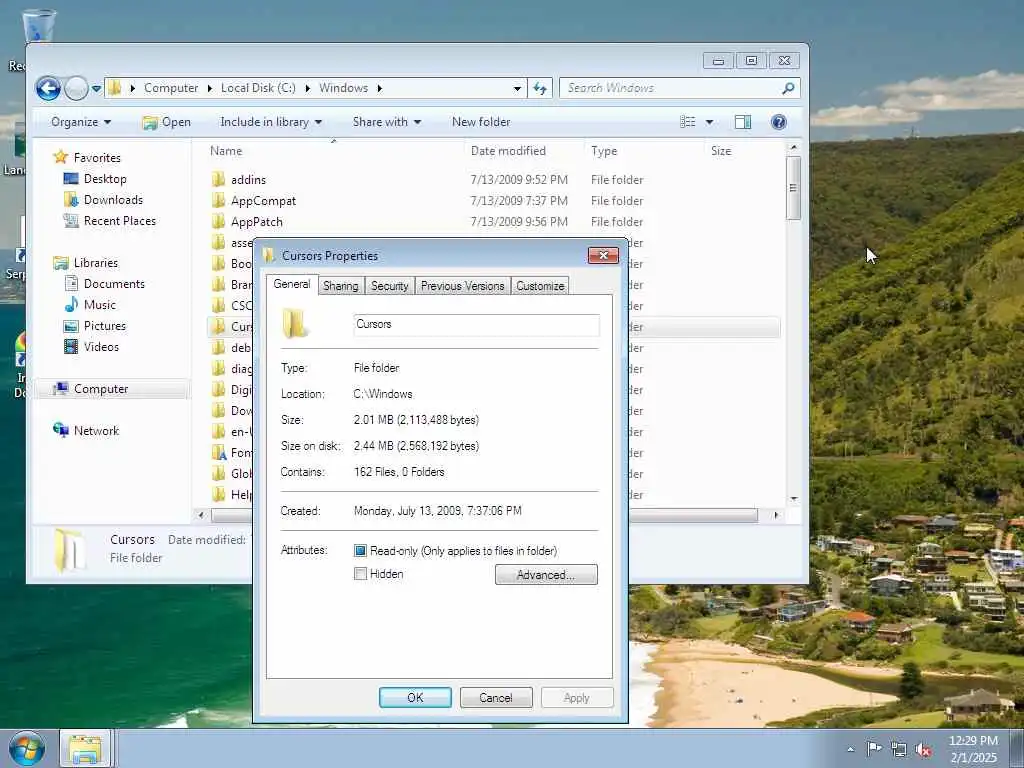Click the Forward navigation arrow in Explorer
Image resolution: width=1024 pixels, height=768 pixels.
coord(76,88)
